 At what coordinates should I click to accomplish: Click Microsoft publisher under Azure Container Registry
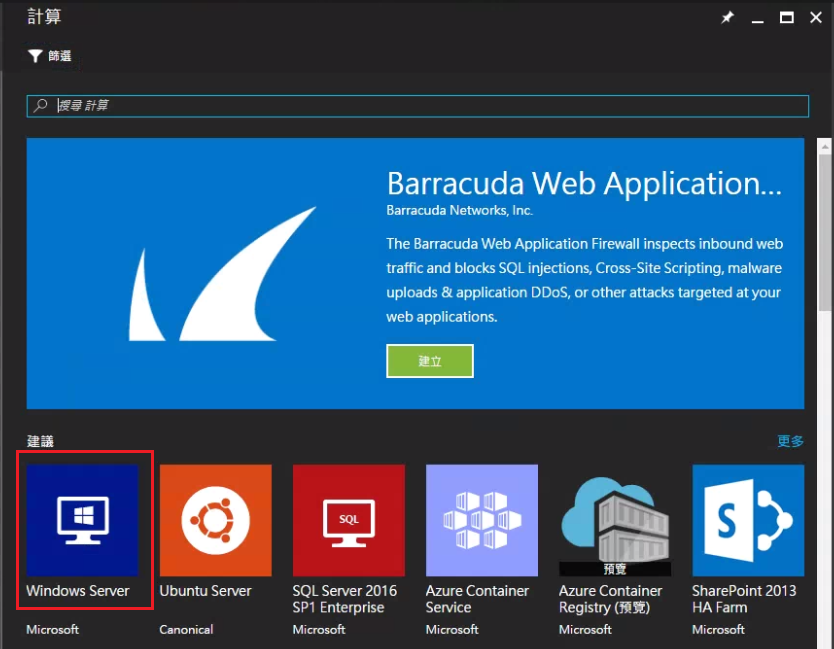point(585,630)
